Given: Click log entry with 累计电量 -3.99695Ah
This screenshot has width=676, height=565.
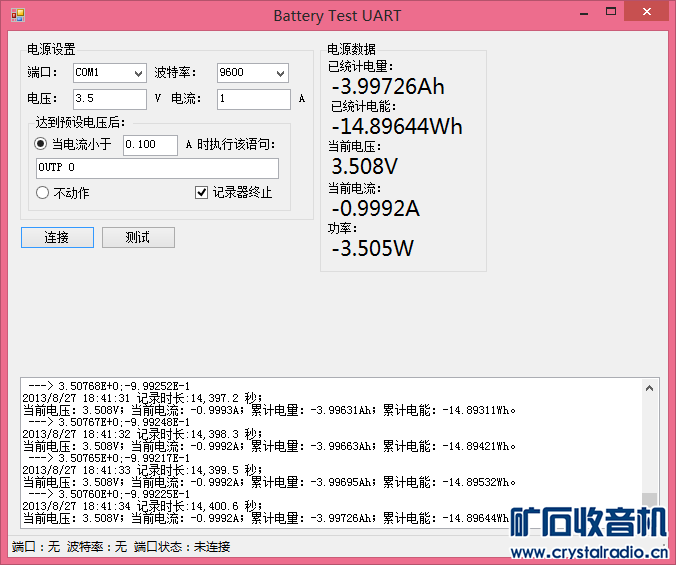Looking at the screenshot, I should click(x=269, y=482).
